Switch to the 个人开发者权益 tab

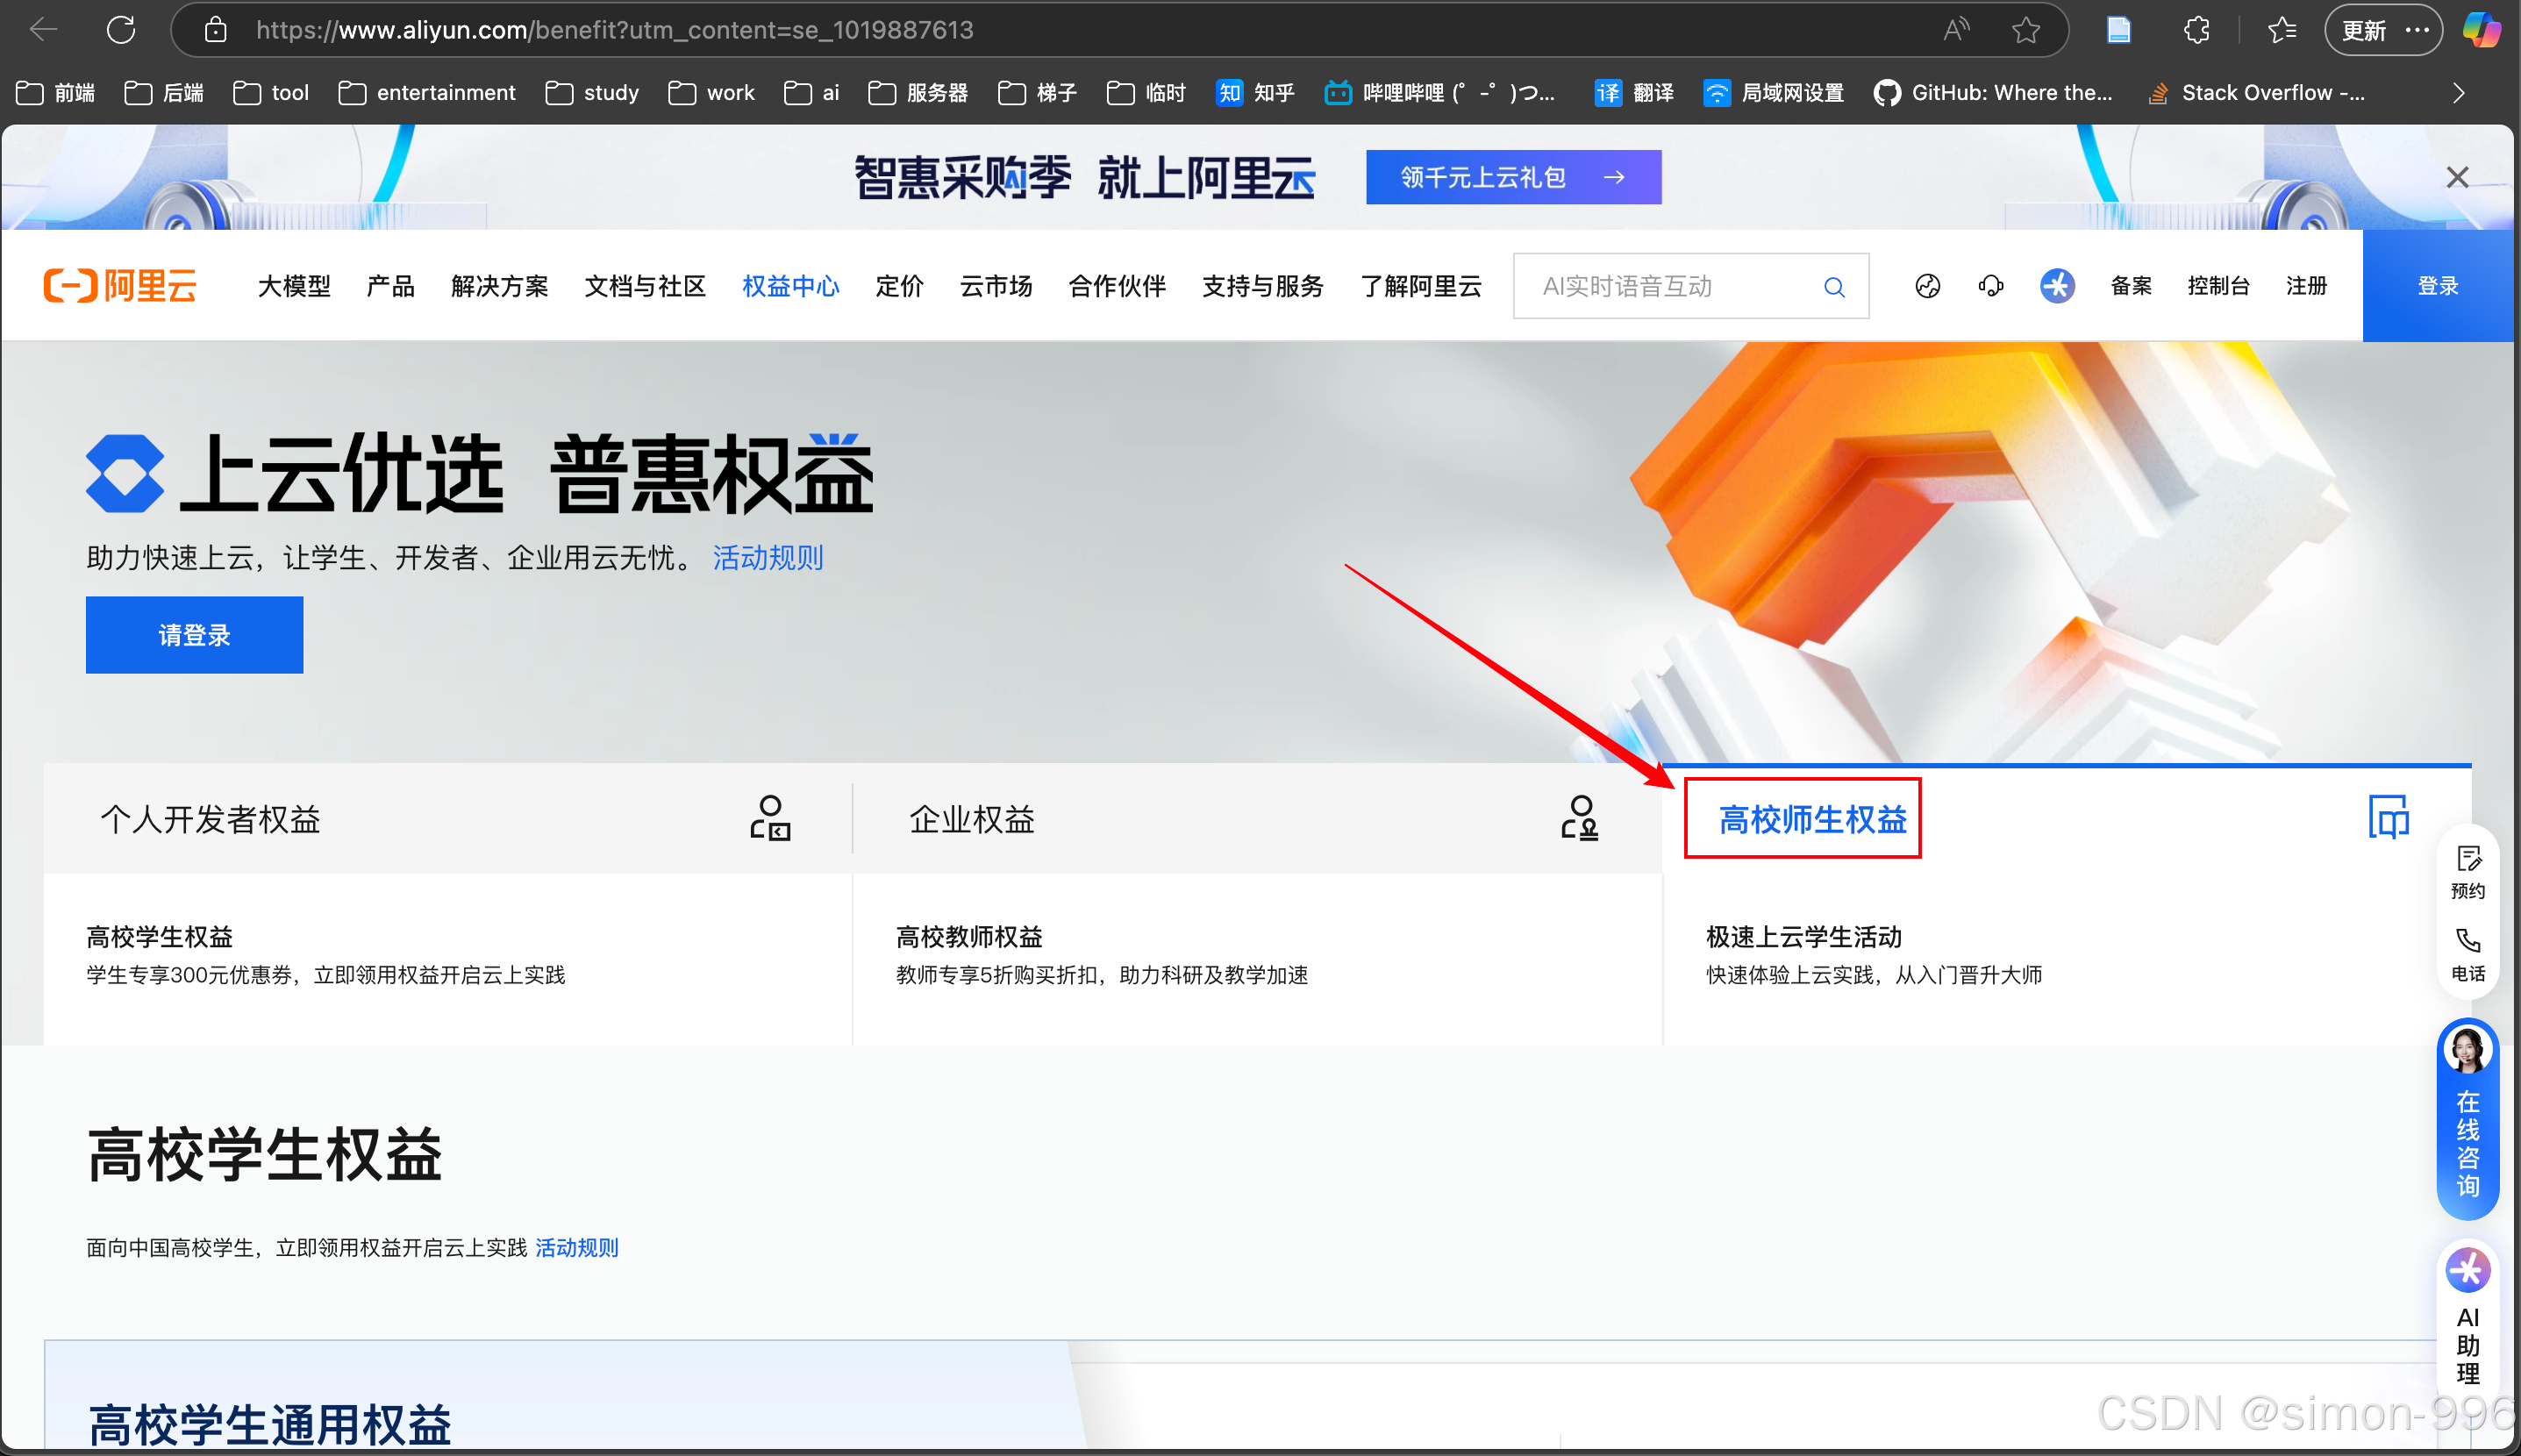point(448,819)
